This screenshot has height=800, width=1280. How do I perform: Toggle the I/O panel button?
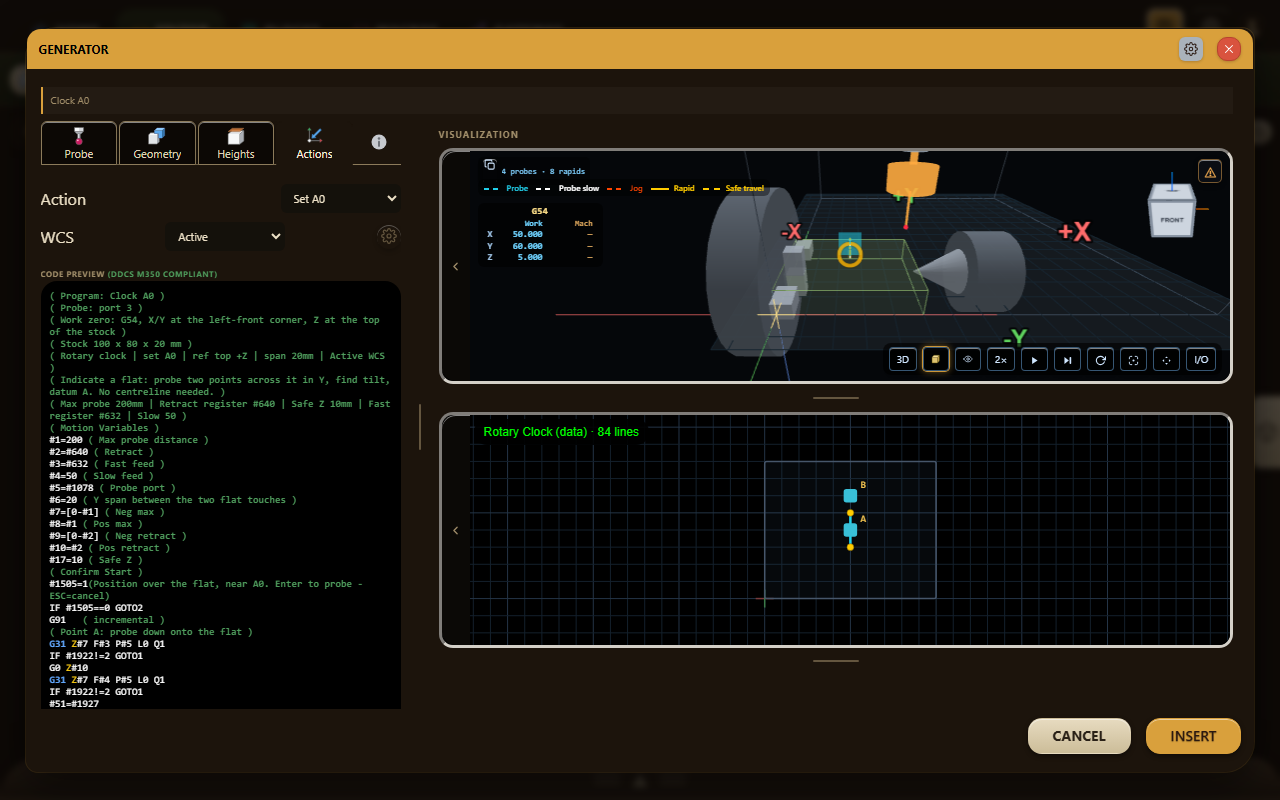point(1201,359)
